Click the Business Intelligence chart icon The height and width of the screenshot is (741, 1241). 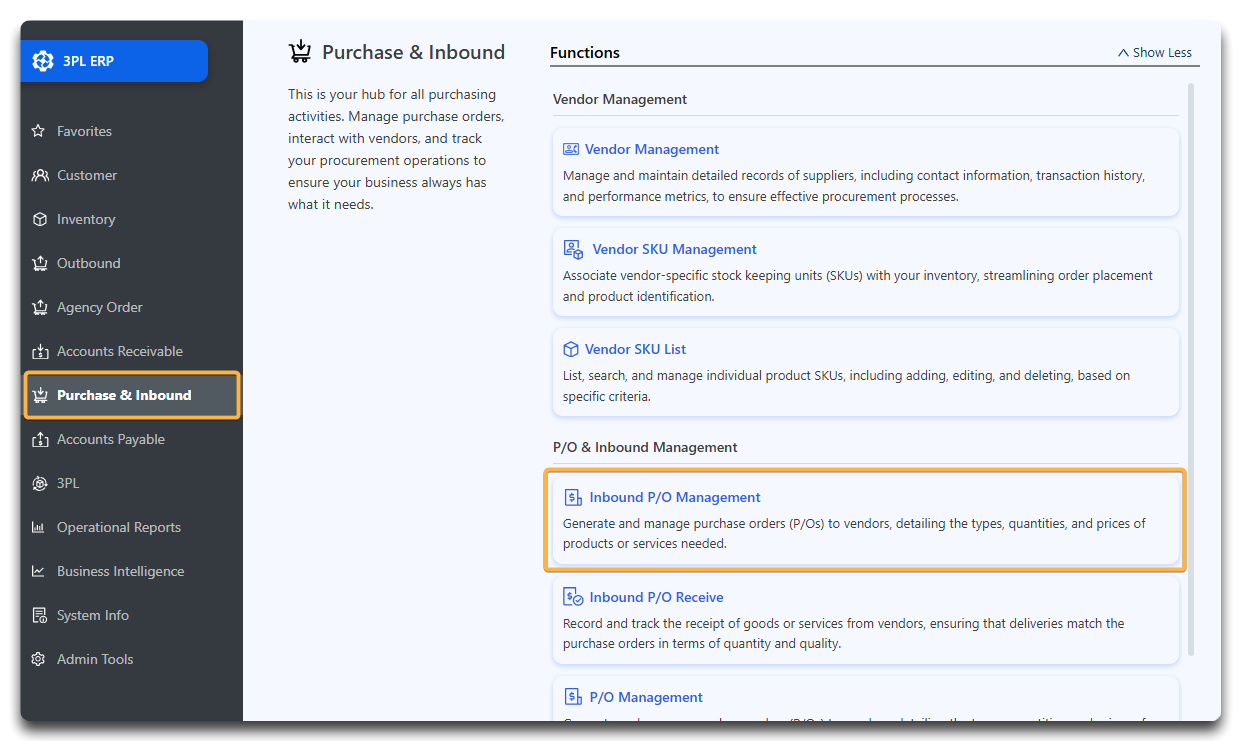tap(39, 571)
